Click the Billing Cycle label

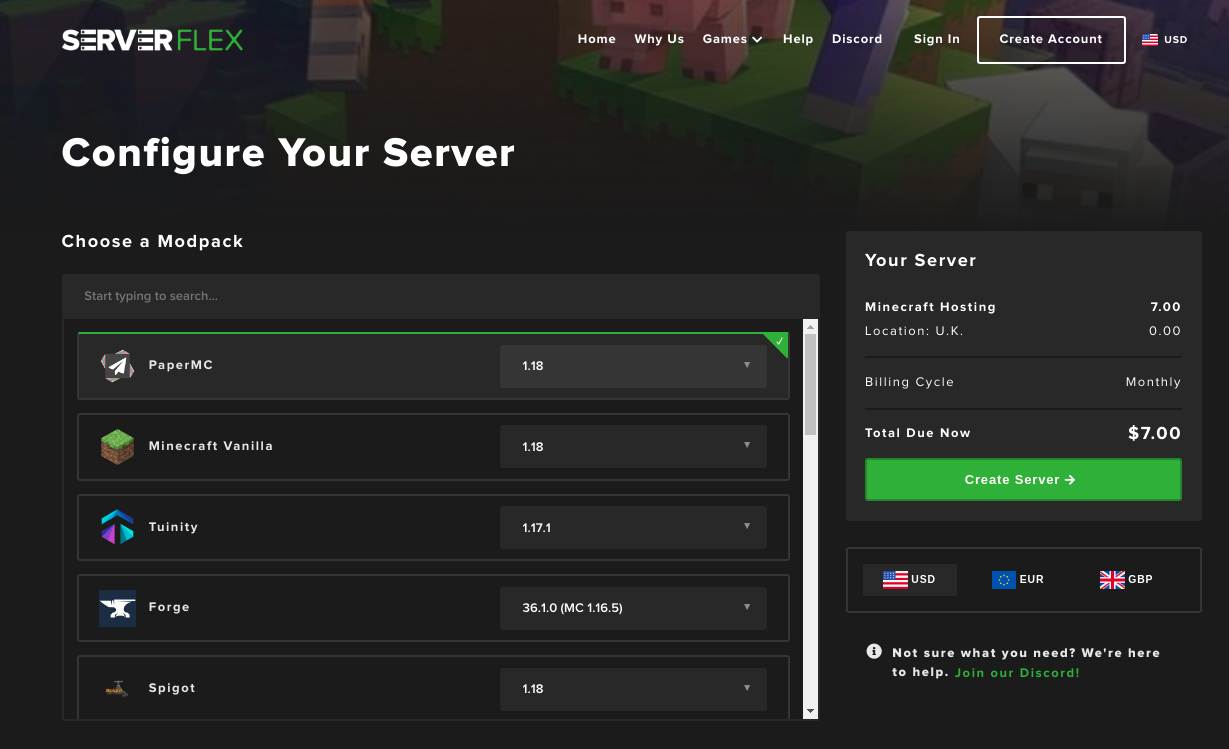click(909, 382)
